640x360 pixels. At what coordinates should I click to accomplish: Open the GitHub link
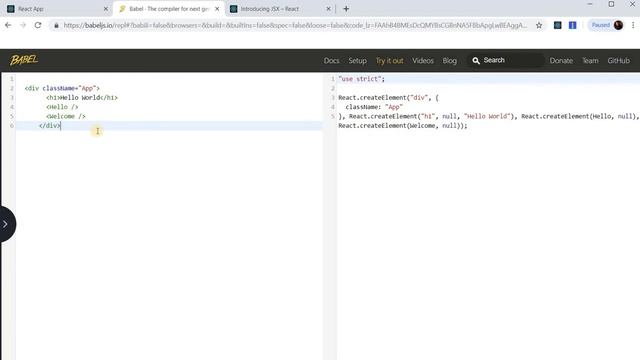[618, 60]
